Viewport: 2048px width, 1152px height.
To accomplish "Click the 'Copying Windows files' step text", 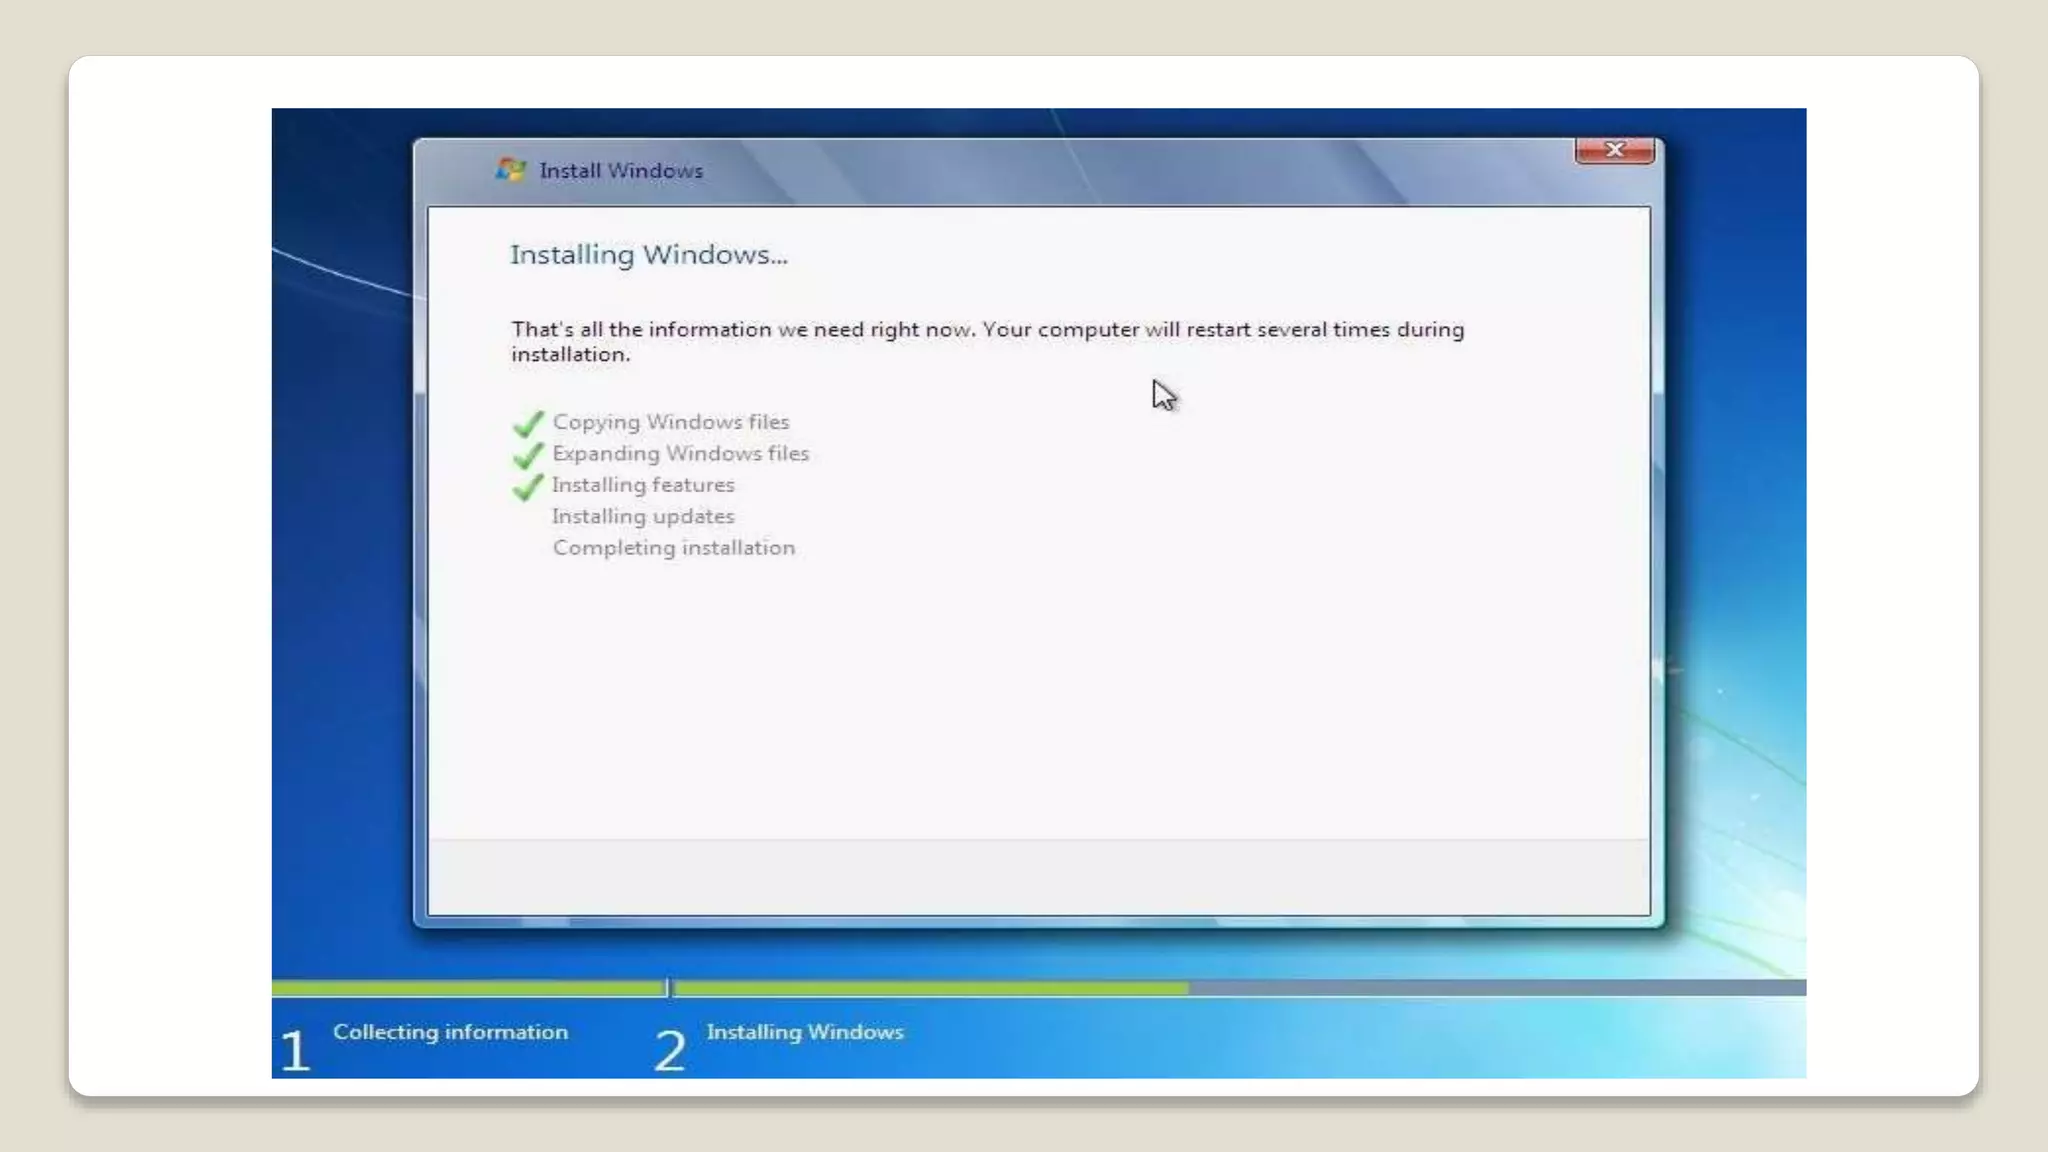I will [670, 422].
